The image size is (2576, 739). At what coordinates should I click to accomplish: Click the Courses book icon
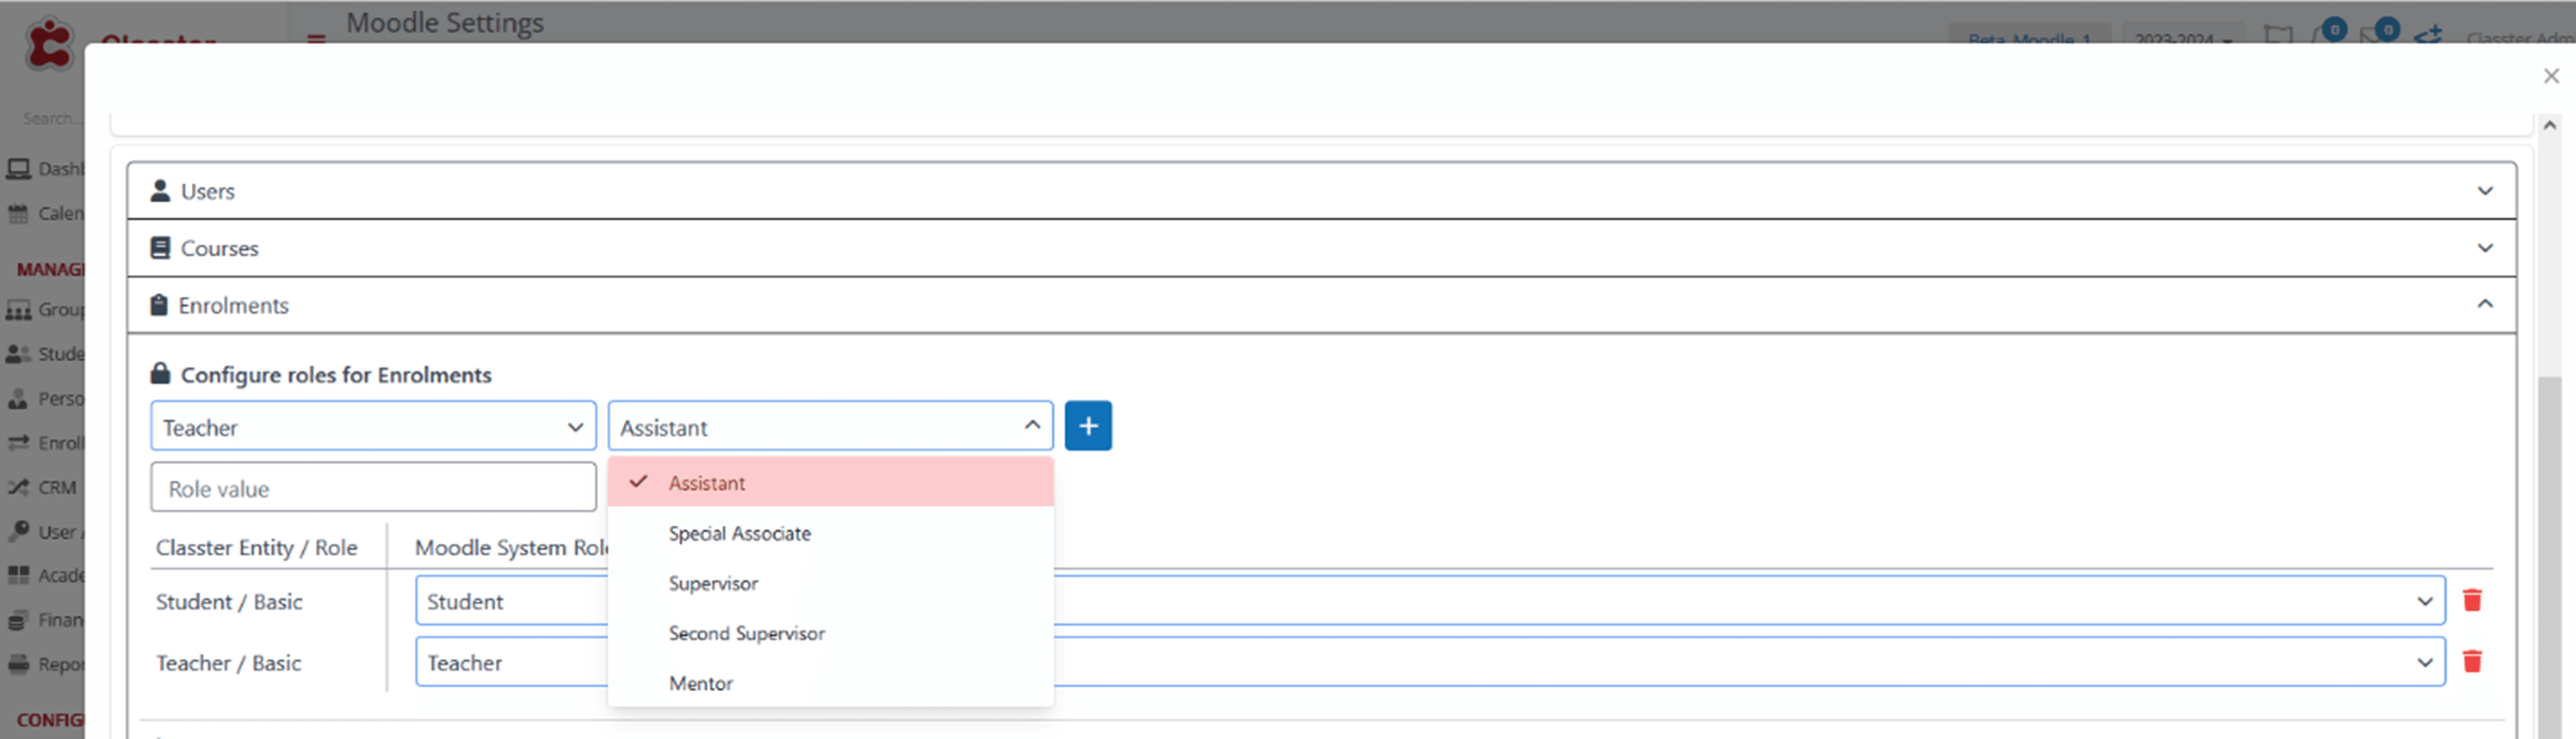pos(160,247)
